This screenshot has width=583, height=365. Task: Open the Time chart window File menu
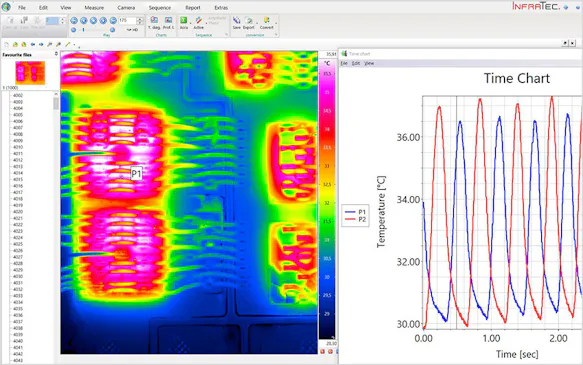pos(344,64)
